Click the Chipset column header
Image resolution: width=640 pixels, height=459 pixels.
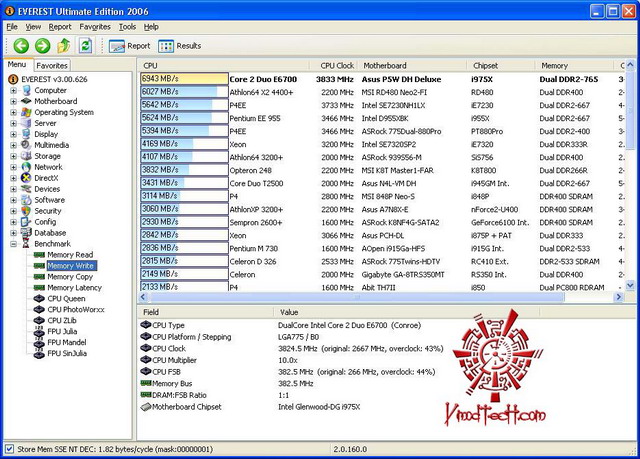500,66
